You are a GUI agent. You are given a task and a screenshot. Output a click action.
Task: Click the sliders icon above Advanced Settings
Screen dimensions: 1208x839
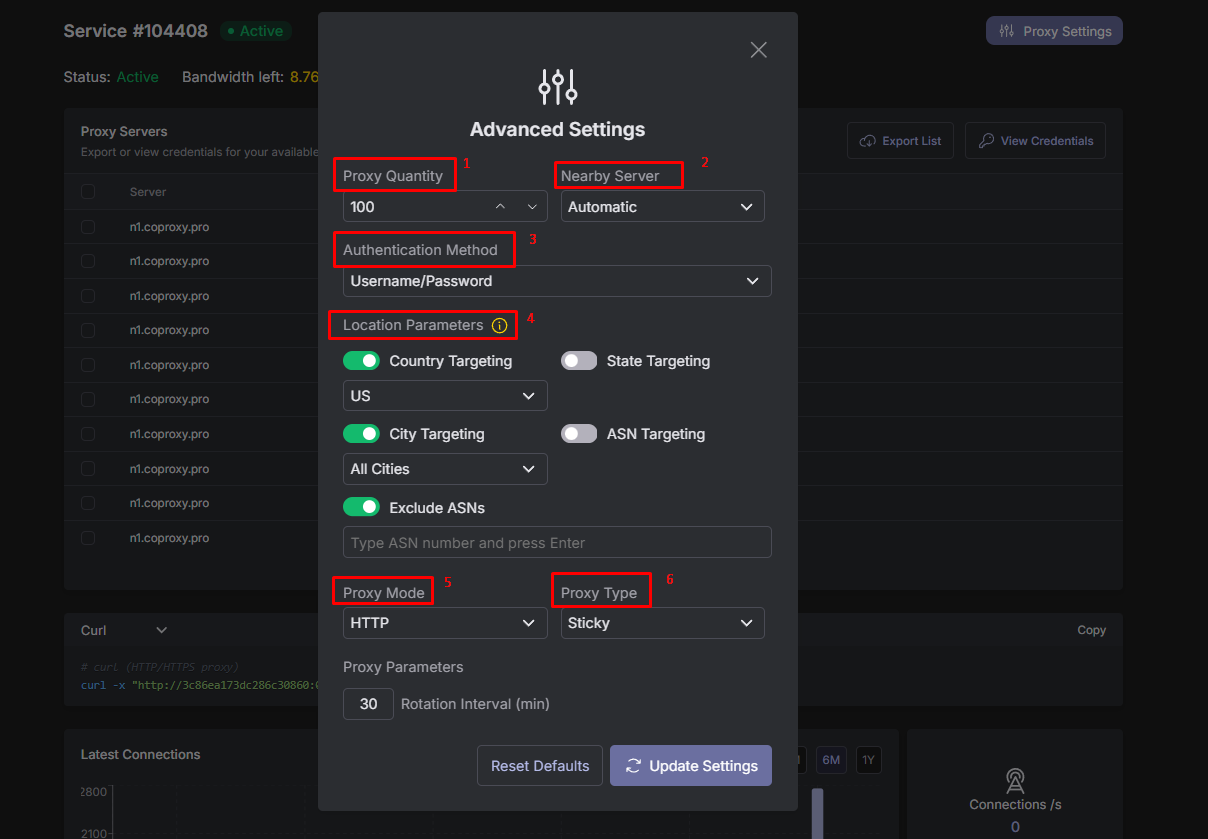tap(558, 87)
